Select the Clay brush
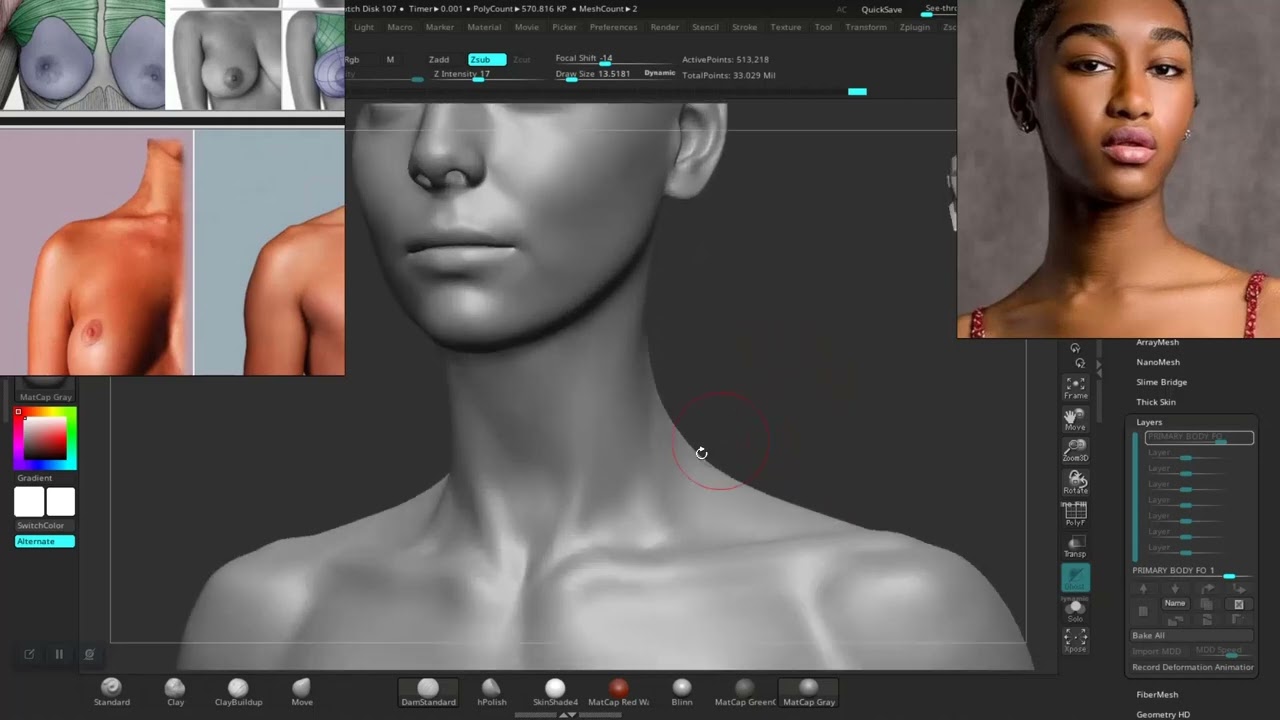 tap(175, 692)
